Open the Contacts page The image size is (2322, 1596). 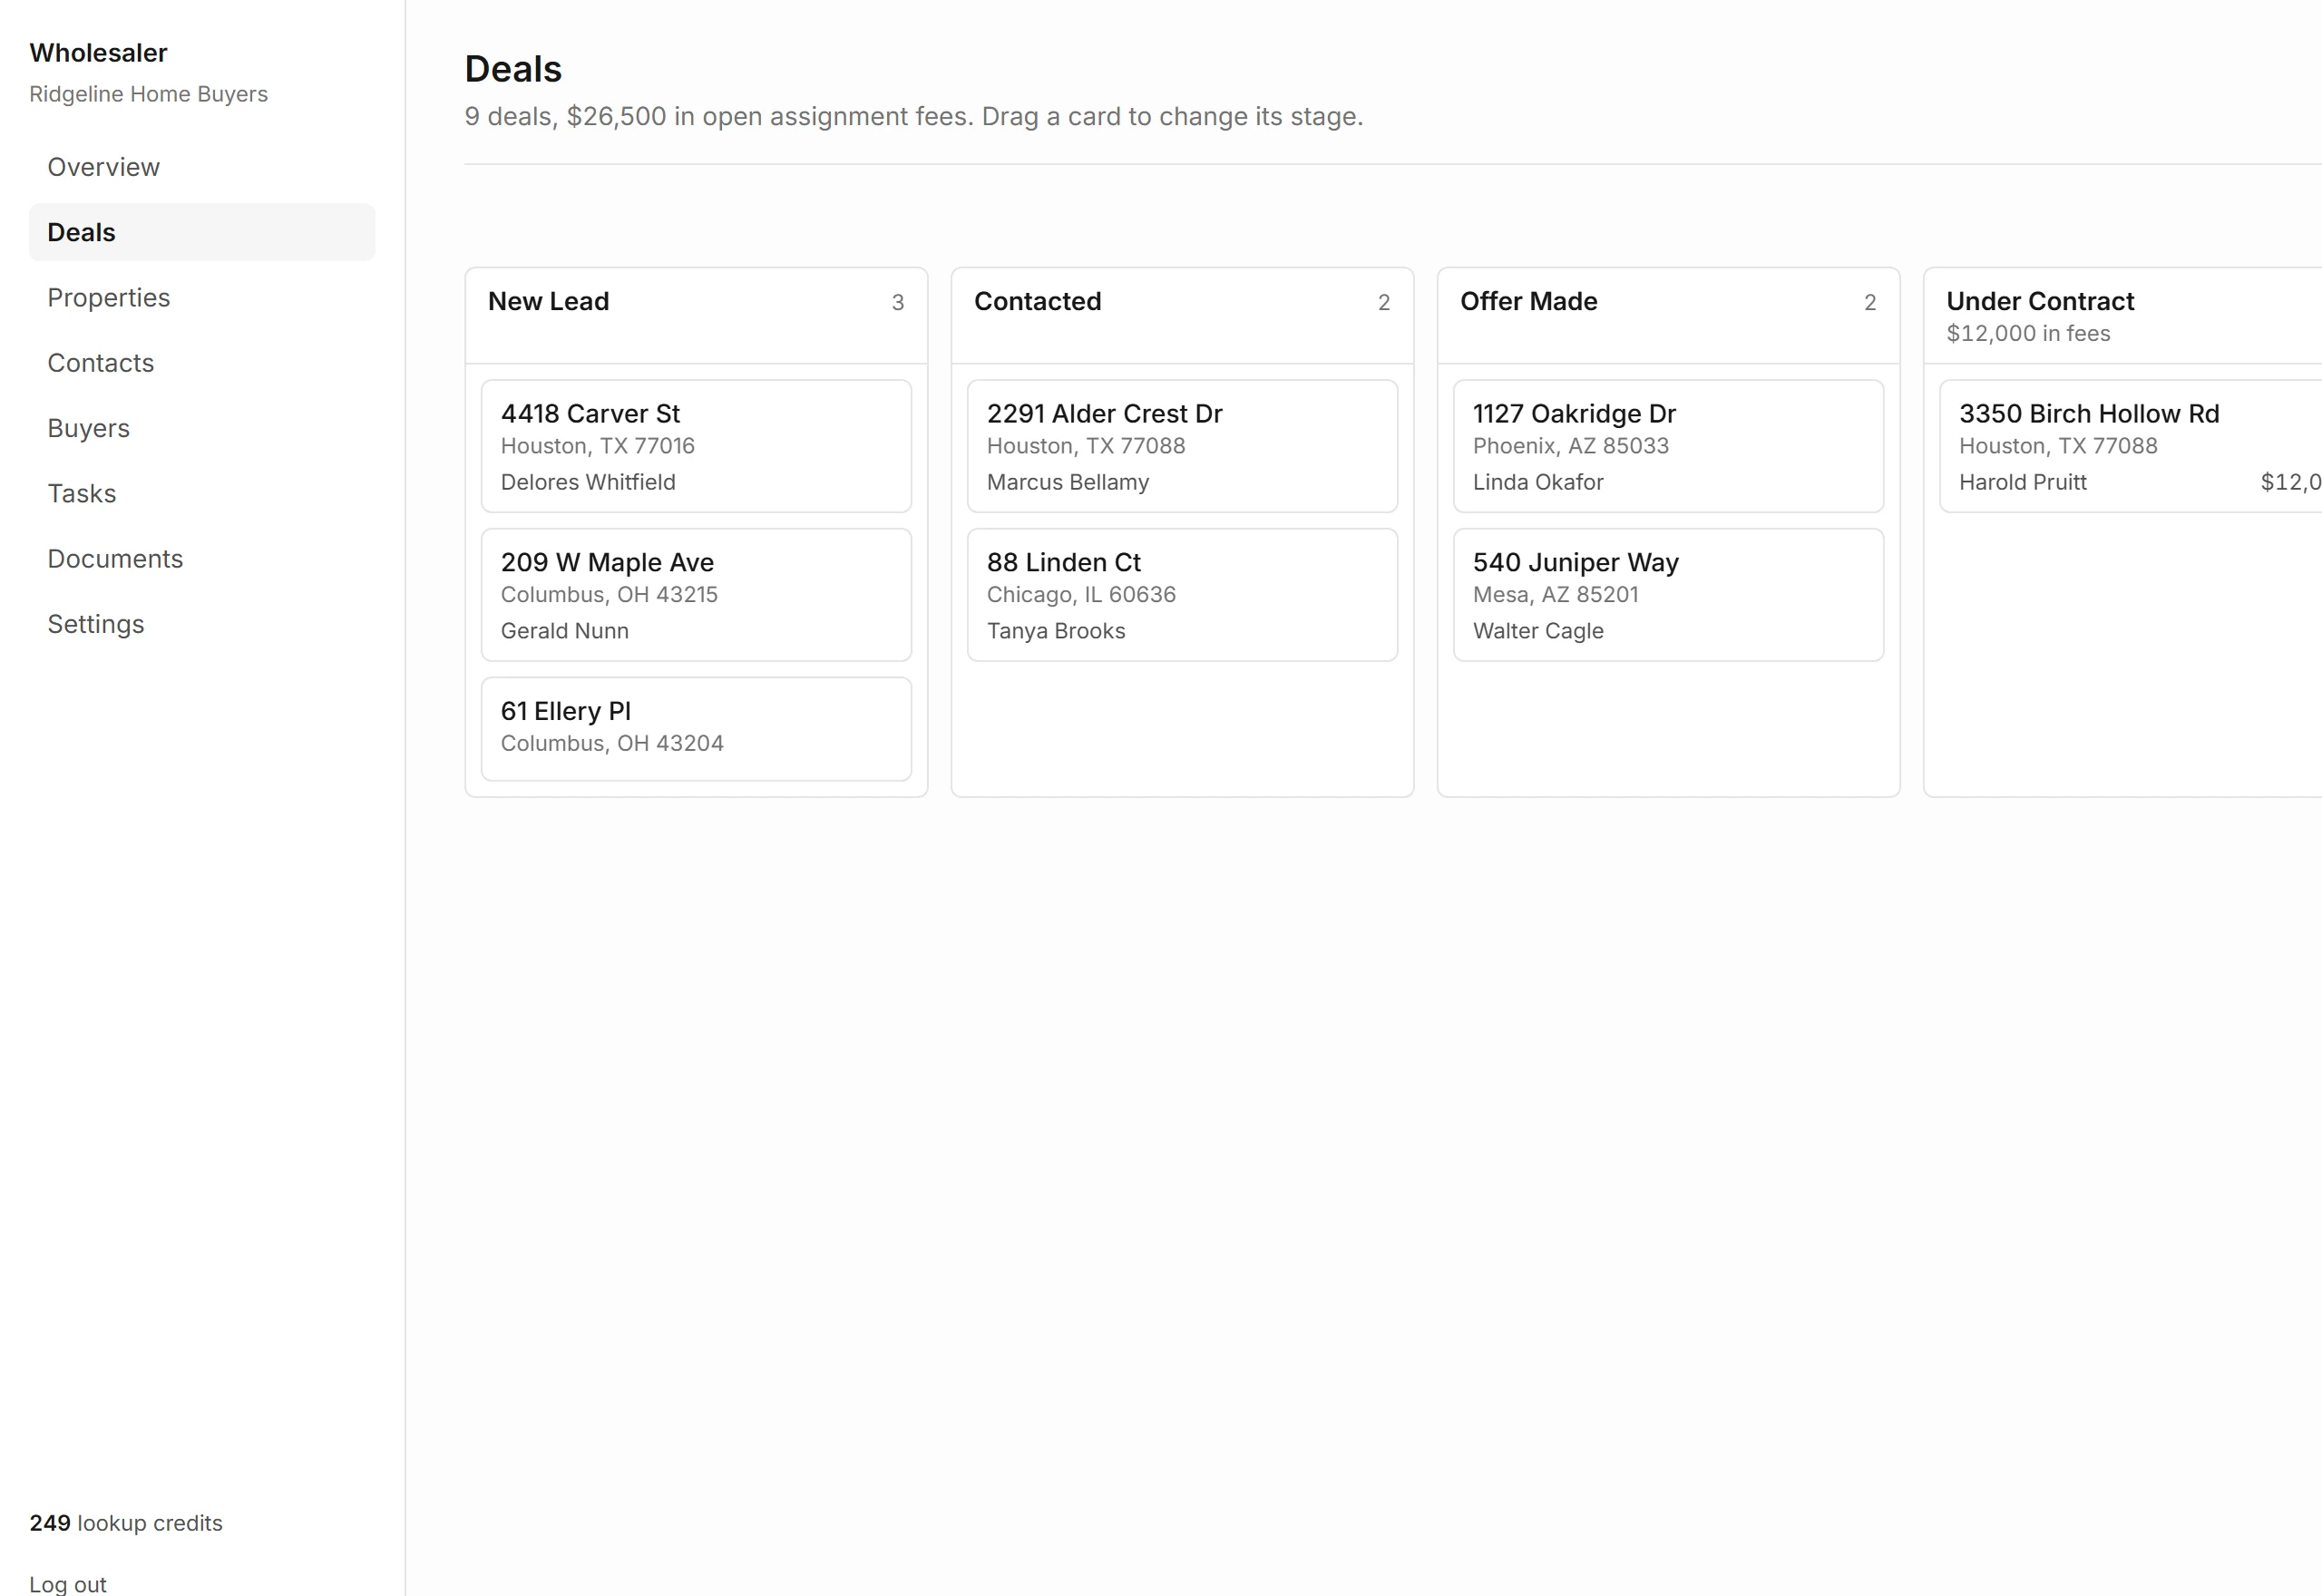(x=202, y=363)
